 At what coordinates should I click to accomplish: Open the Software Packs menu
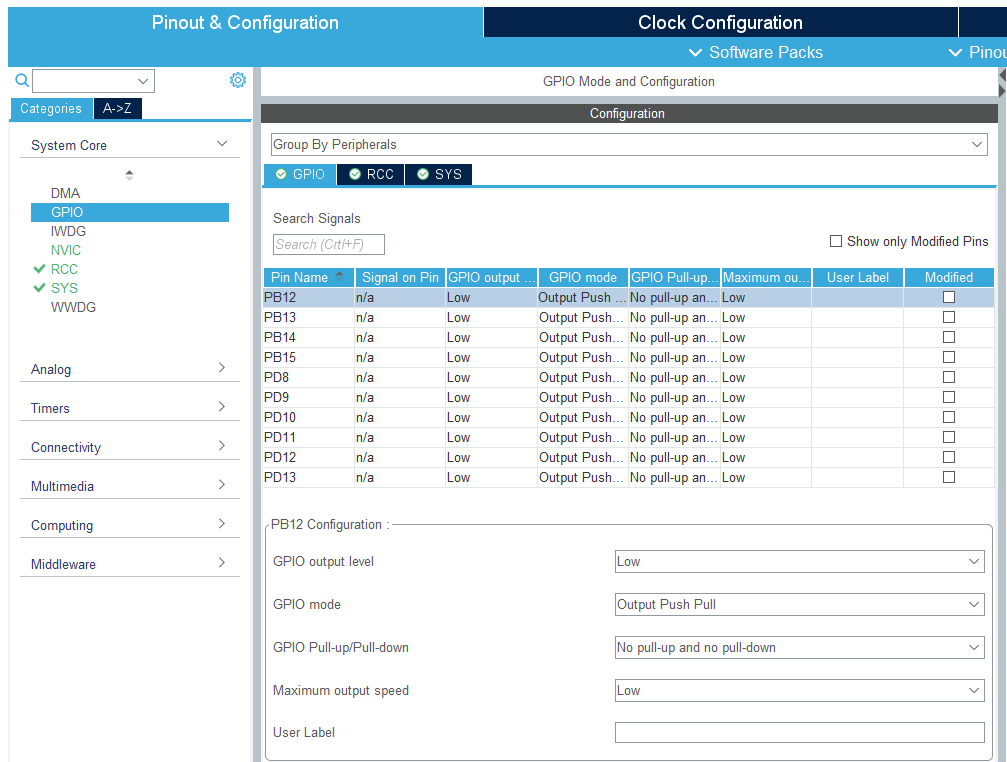click(x=755, y=53)
